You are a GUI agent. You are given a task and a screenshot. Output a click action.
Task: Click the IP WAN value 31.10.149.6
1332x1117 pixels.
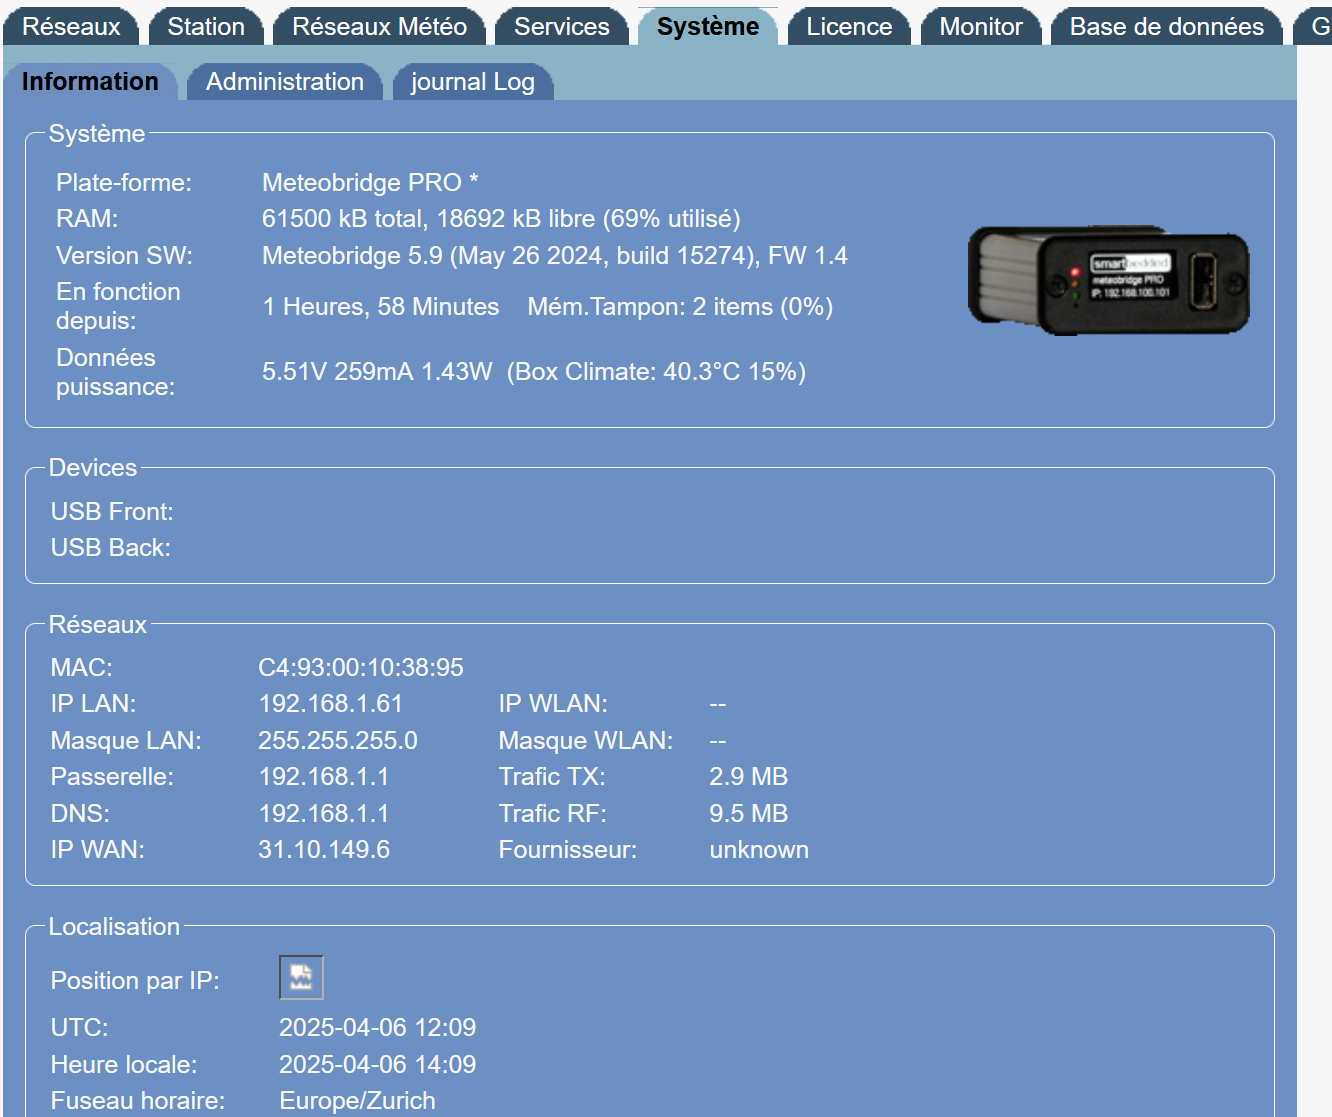(x=324, y=850)
